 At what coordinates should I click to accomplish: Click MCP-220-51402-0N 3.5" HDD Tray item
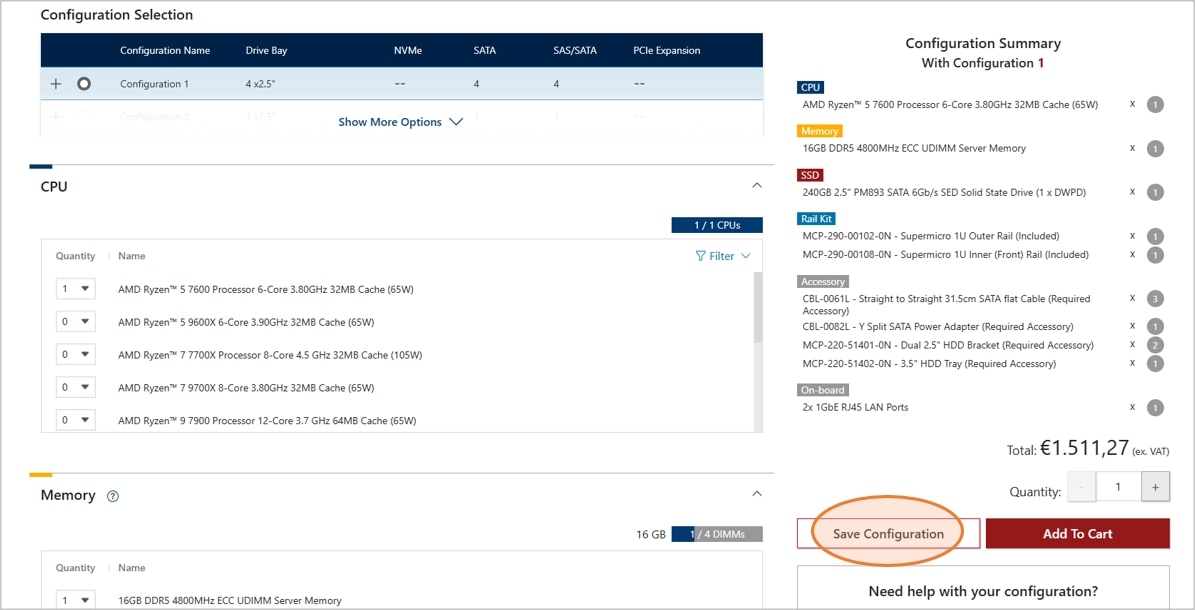(x=929, y=364)
